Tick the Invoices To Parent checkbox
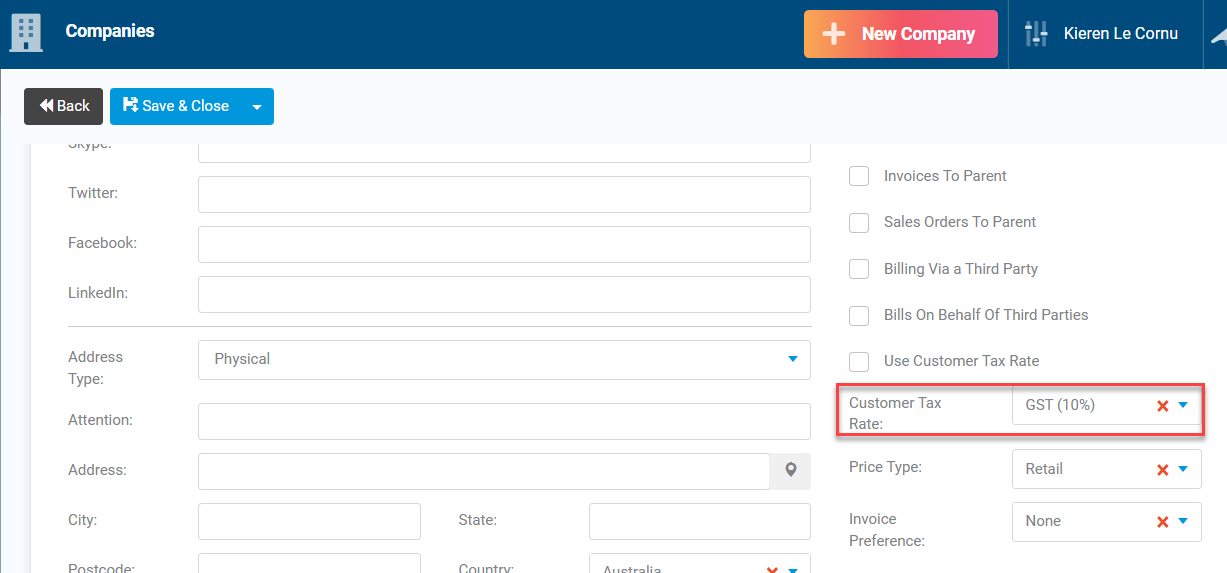Image resolution: width=1227 pixels, height=573 pixels. [x=859, y=176]
